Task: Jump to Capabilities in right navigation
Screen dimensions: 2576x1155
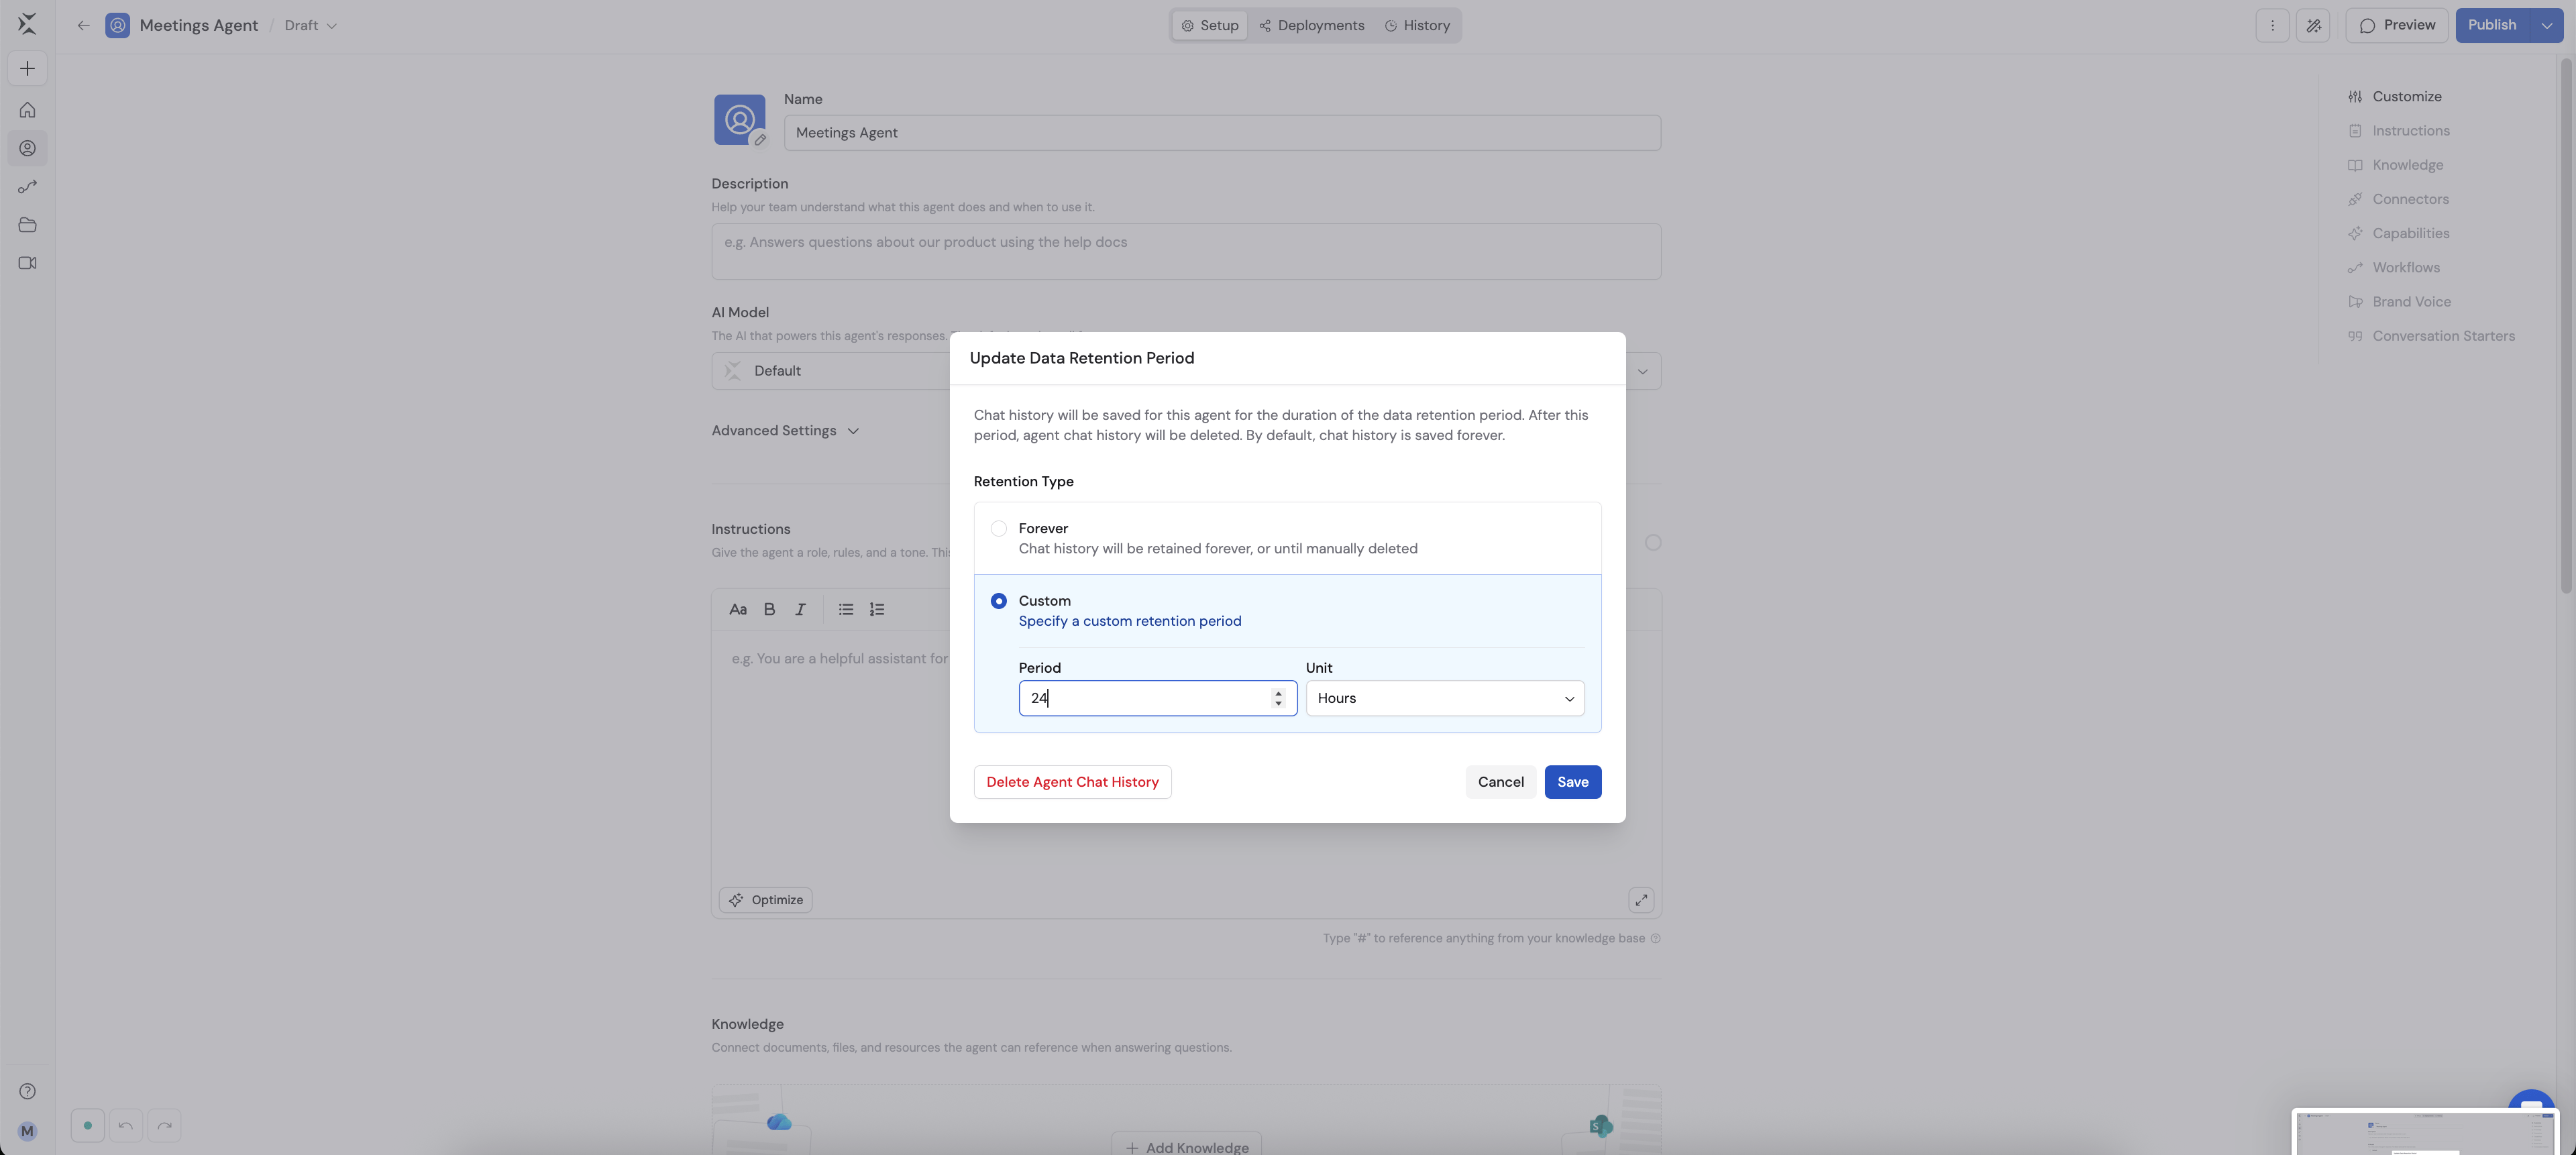Action: click(x=2398, y=233)
